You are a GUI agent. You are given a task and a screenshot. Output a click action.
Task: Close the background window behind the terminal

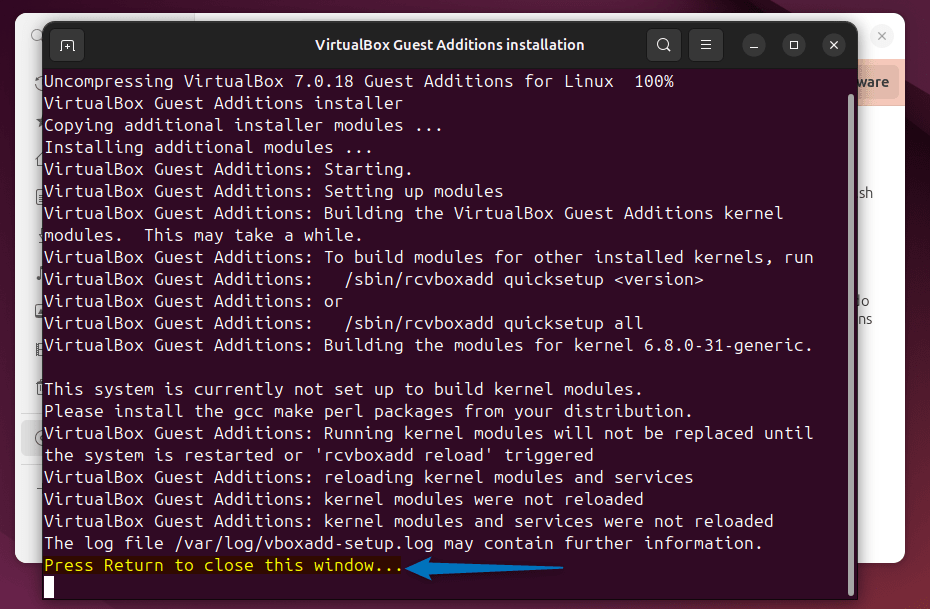pyautogui.click(x=881, y=35)
